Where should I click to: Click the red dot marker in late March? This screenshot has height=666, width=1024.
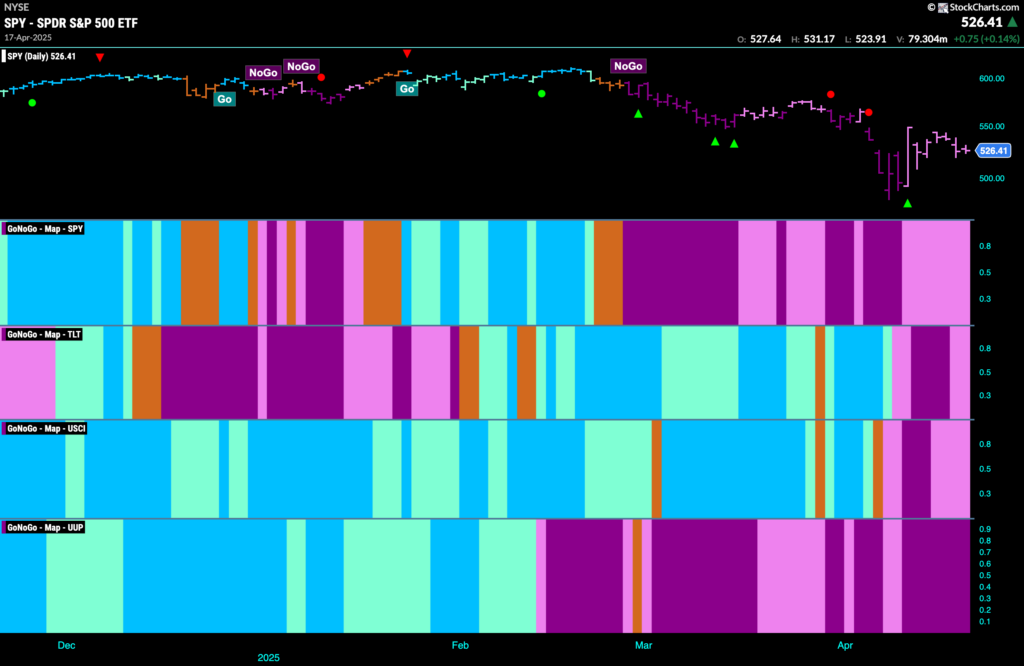pyautogui.click(x=831, y=95)
